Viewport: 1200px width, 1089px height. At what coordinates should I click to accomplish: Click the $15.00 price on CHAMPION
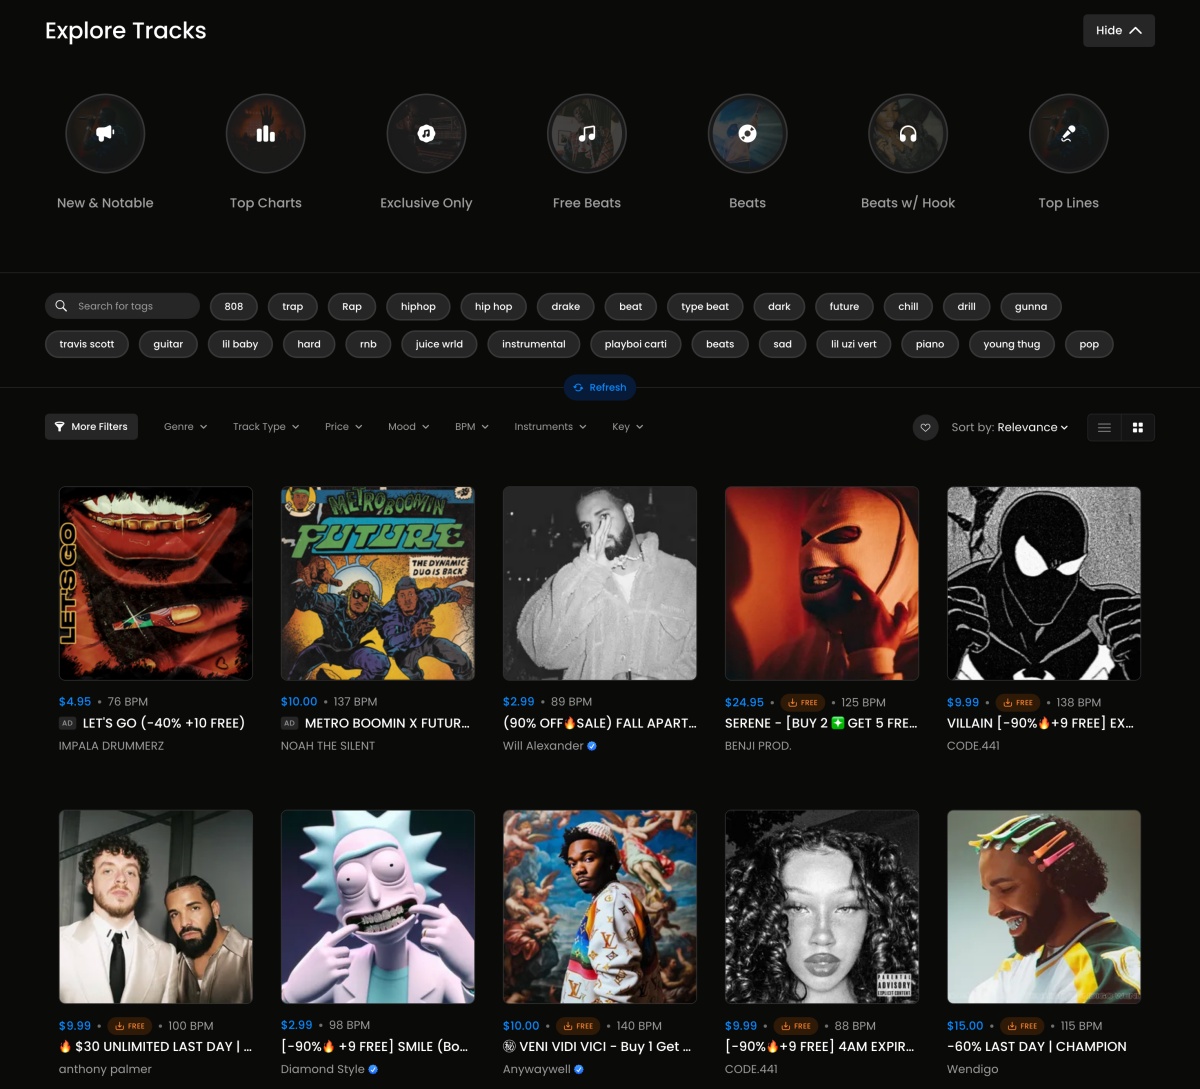(x=965, y=1026)
